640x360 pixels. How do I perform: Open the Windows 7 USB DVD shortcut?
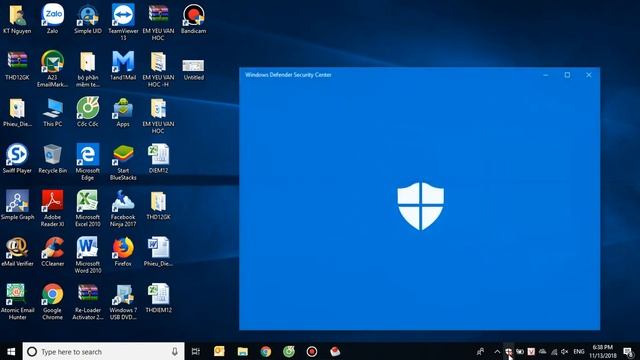click(x=123, y=301)
